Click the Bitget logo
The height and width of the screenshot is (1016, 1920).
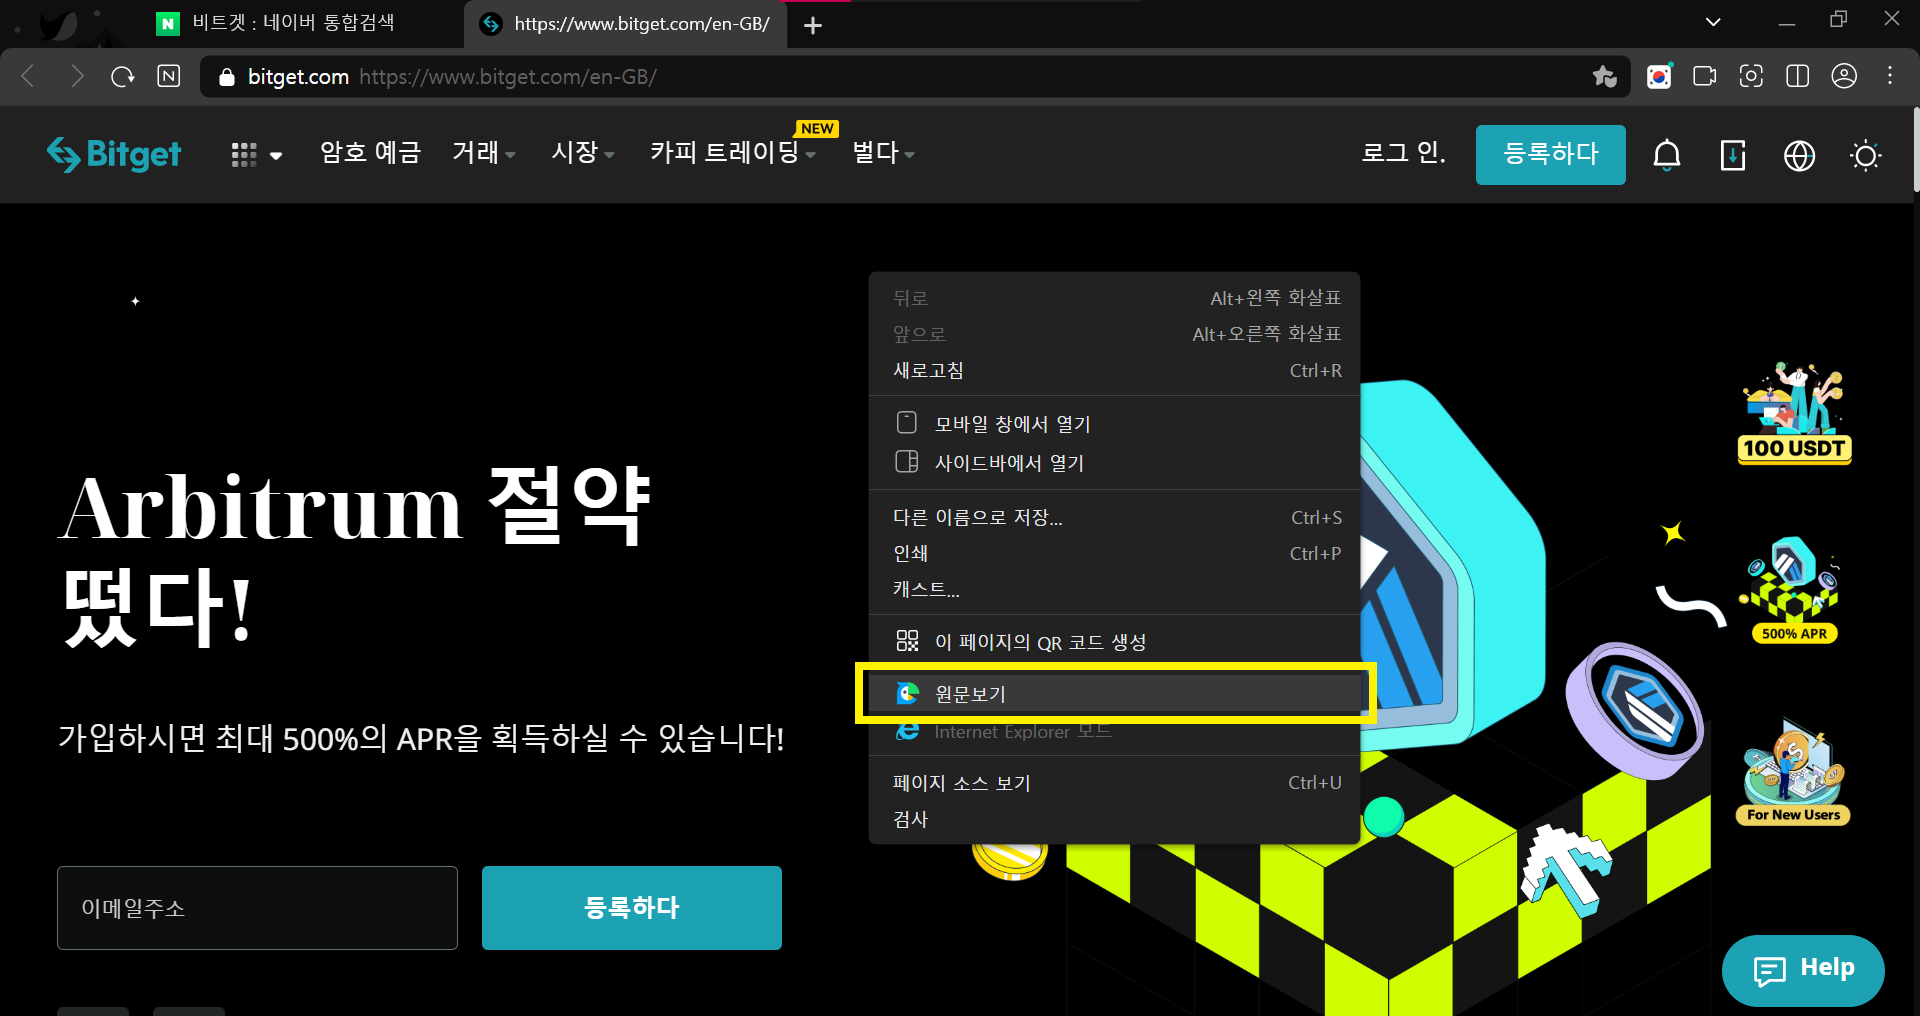pos(114,154)
